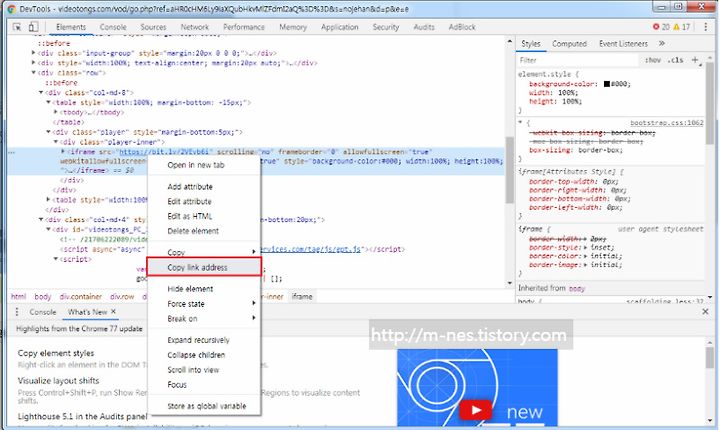The image size is (720, 430).
Task: Open the drawer three-dot menu
Action: pos(17,312)
